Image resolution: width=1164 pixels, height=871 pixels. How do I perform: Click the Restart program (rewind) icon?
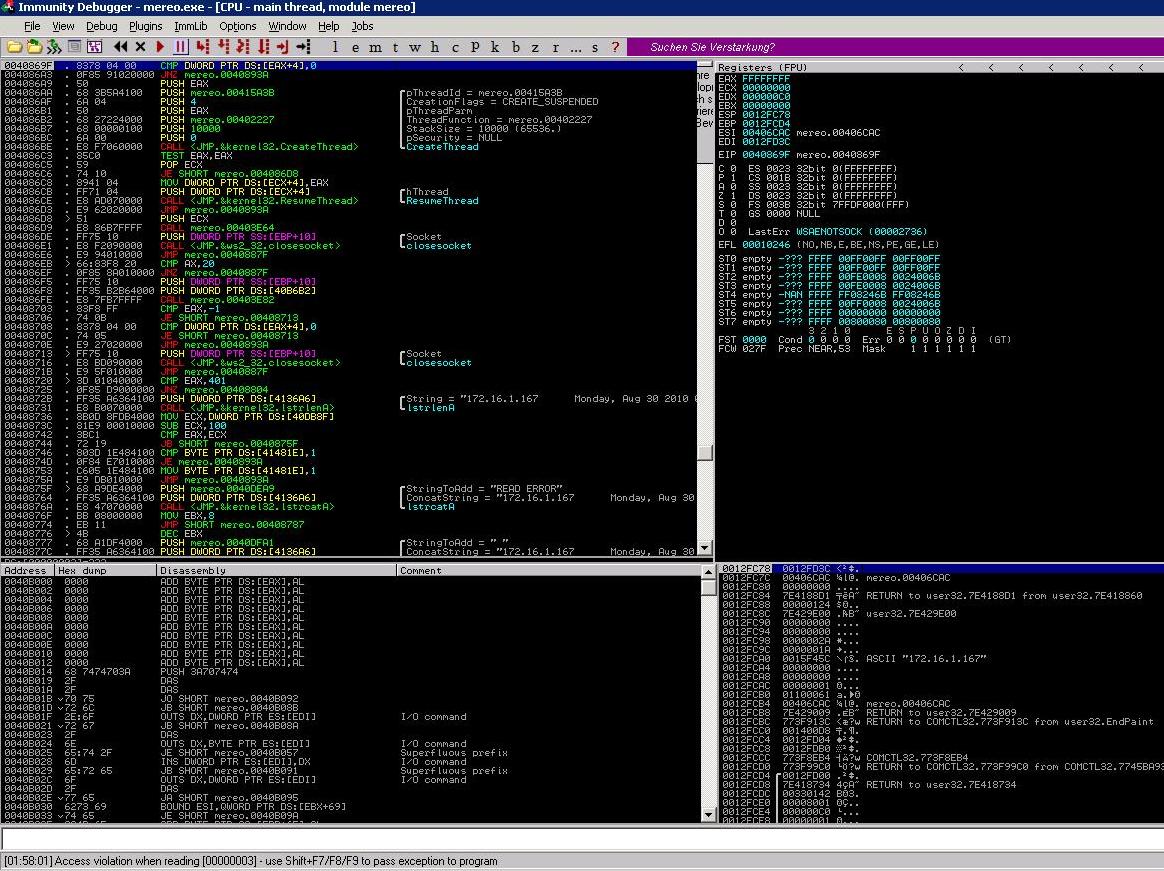[120, 47]
